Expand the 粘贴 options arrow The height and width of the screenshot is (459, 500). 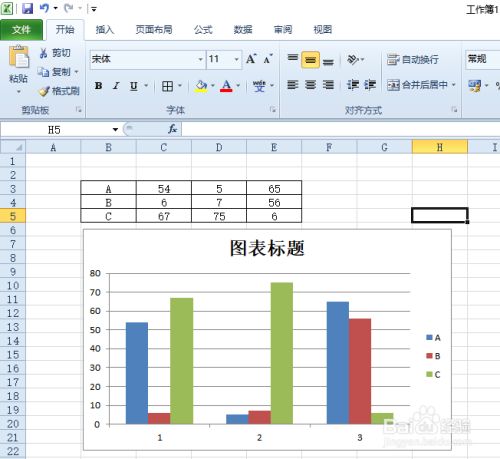[19, 91]
